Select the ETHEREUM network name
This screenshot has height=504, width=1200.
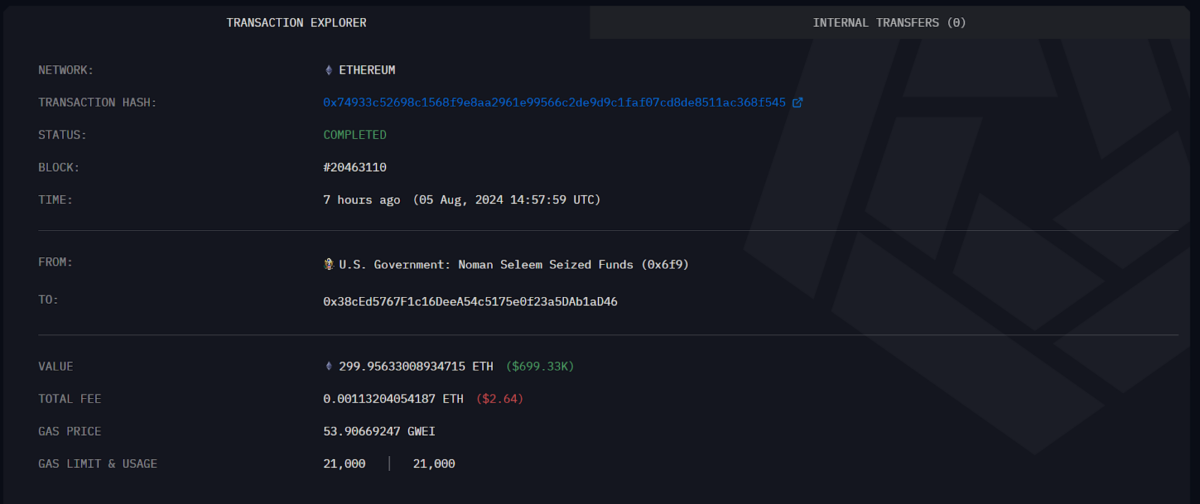[367, 70]
